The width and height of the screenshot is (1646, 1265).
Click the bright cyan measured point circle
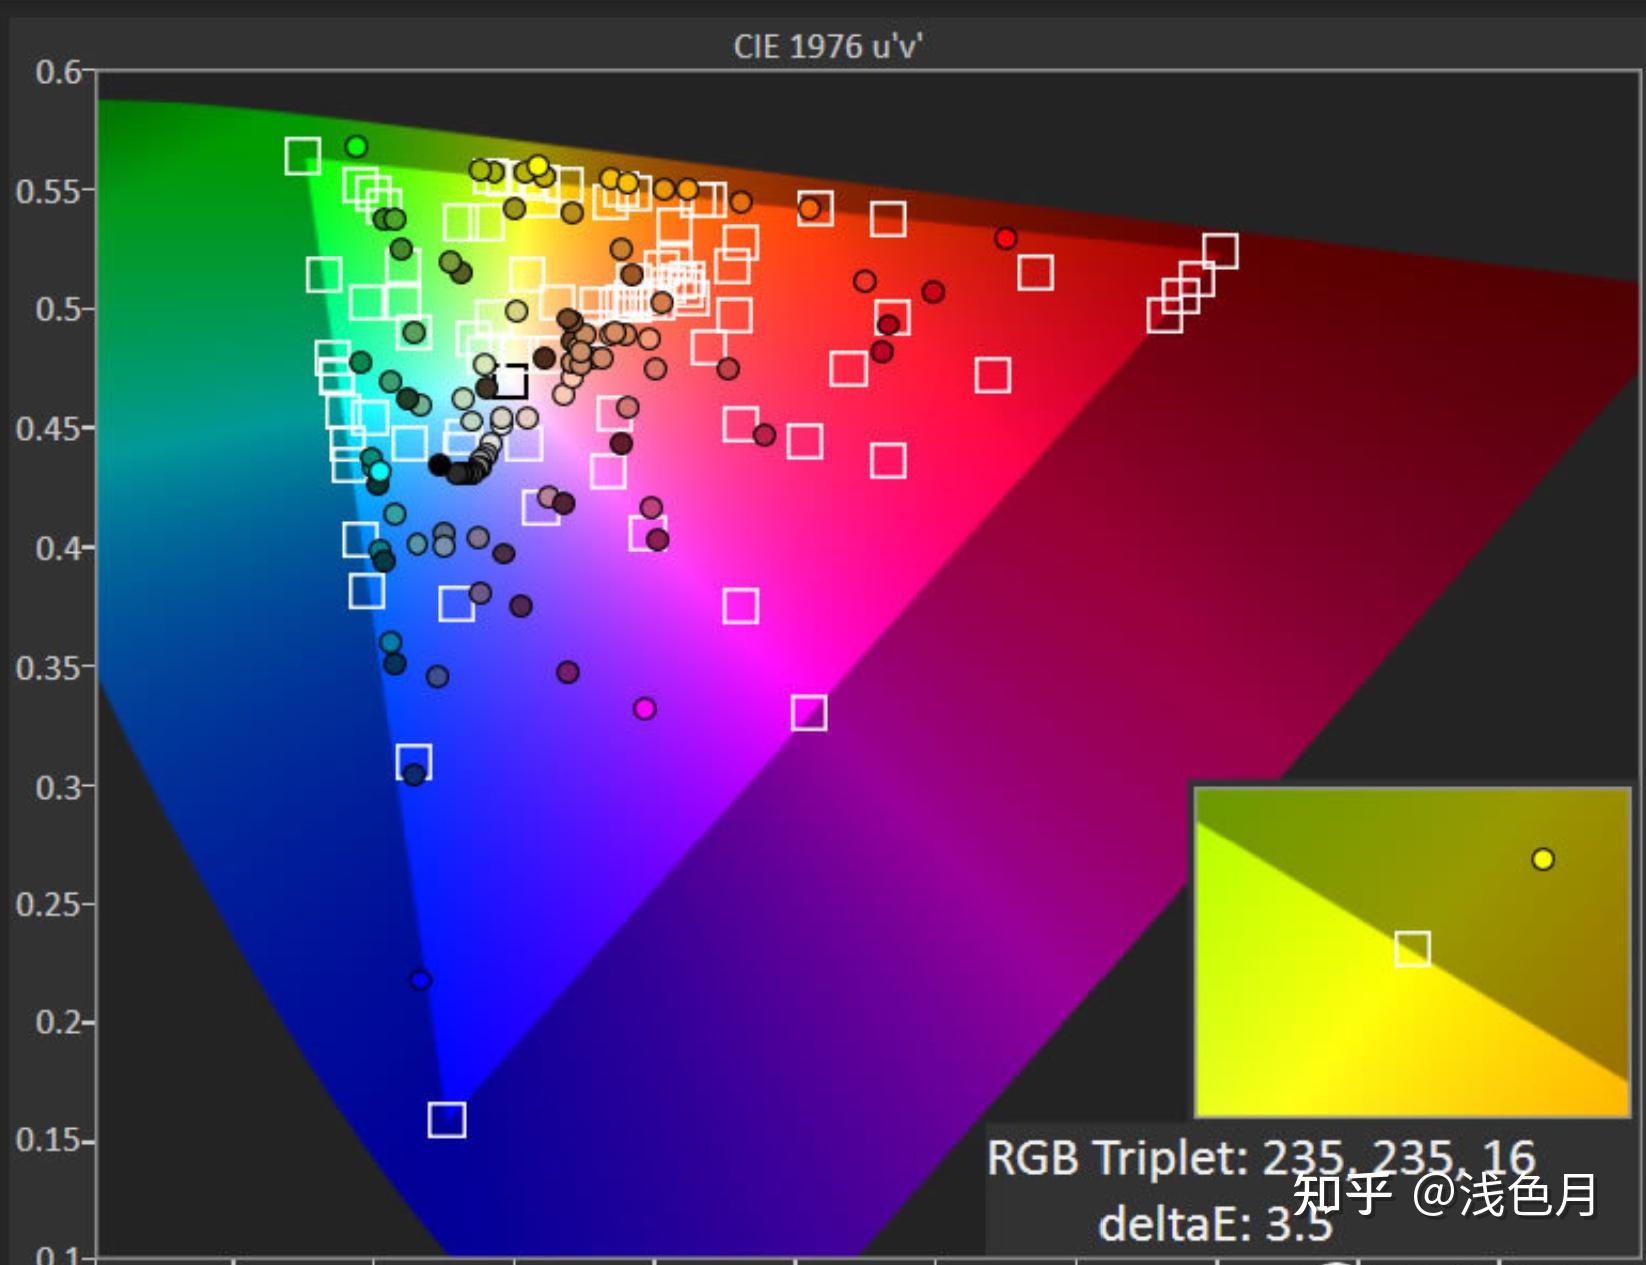click(x=379, y=471)
